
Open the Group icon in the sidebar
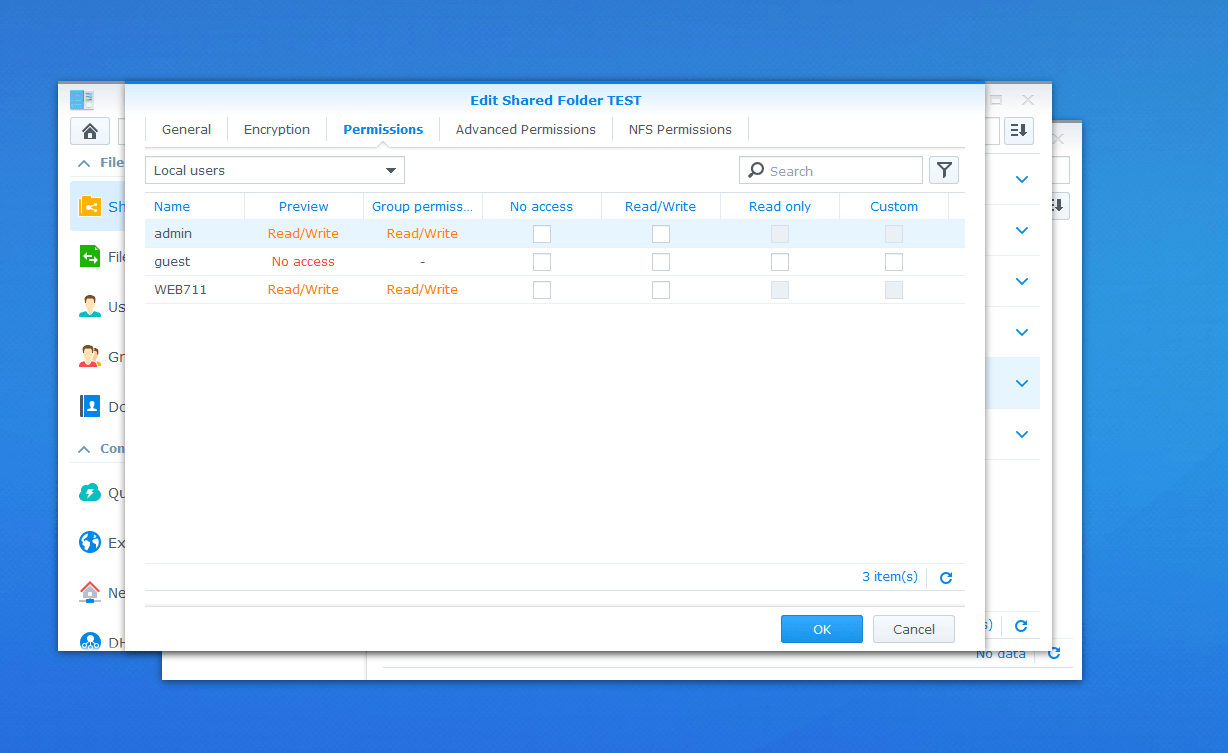[x=90, y=356]
